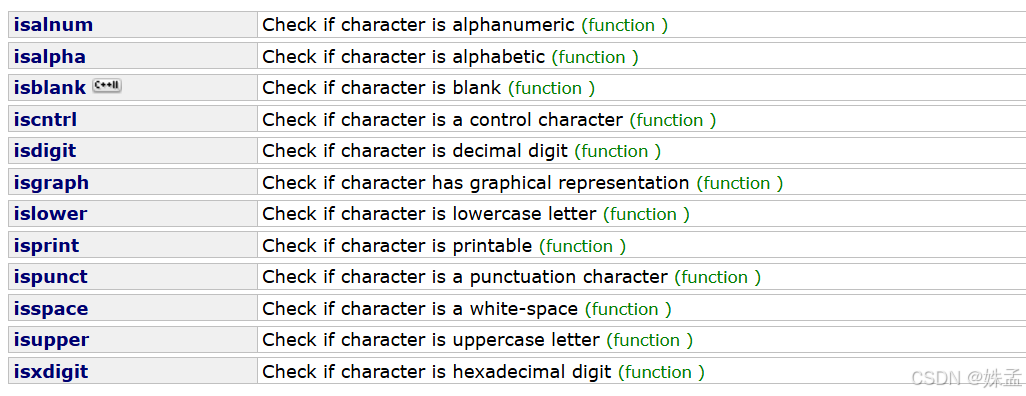Click 'Check if character is alphanumeric' description
The image size is (1026, 396).
coord(418,25)
